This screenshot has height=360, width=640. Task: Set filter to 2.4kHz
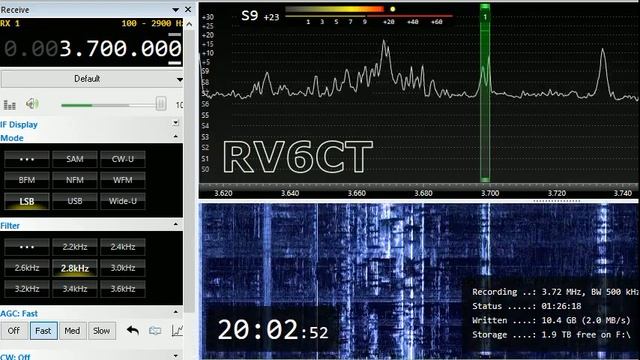pos(122,247)
